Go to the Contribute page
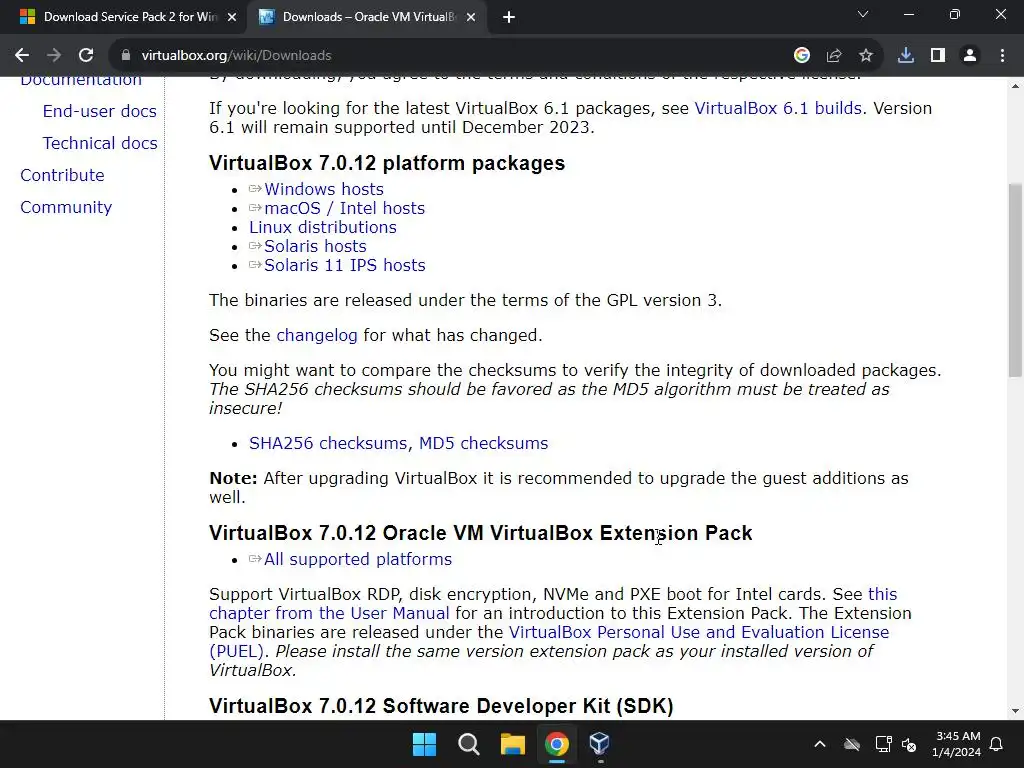Viewport: 1024px width, 768px height. pyautogui.click(x=62, y=175)
